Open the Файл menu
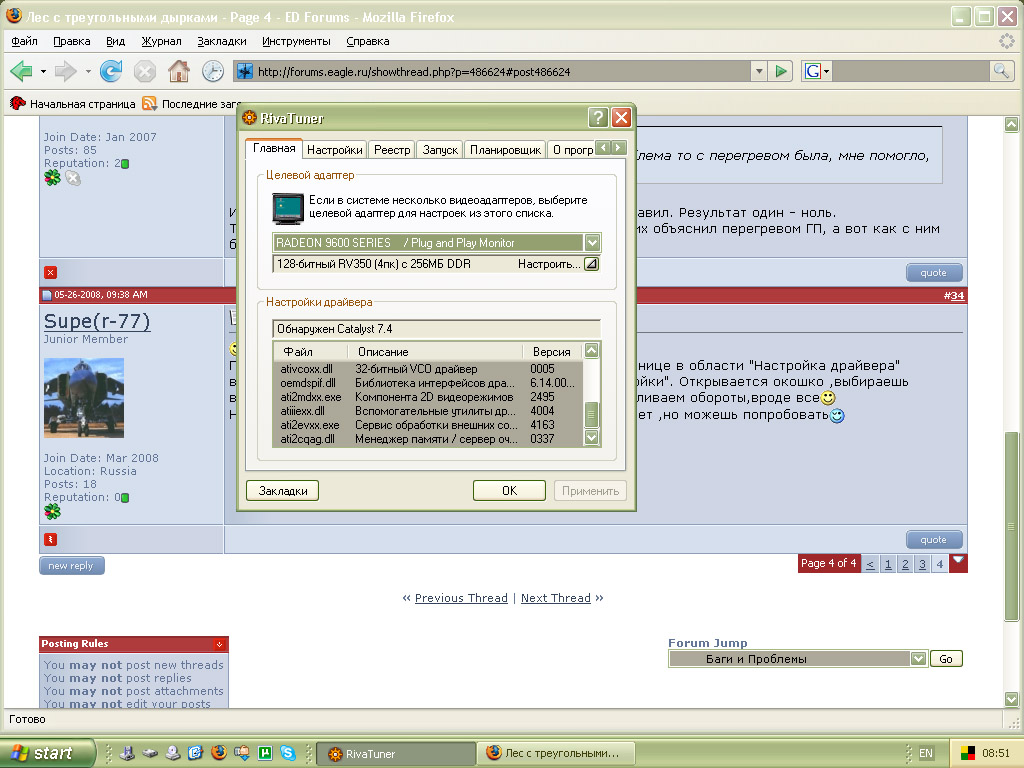Image resolution: width=1024 pixels, height=768 pixels. pyautogui.click(x=24, y=41)
